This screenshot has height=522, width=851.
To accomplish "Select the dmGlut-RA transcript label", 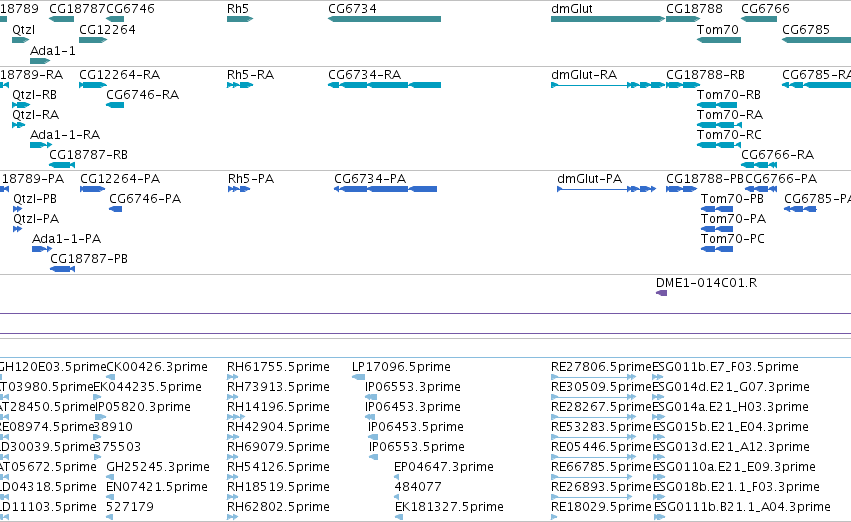I will 584,75.
